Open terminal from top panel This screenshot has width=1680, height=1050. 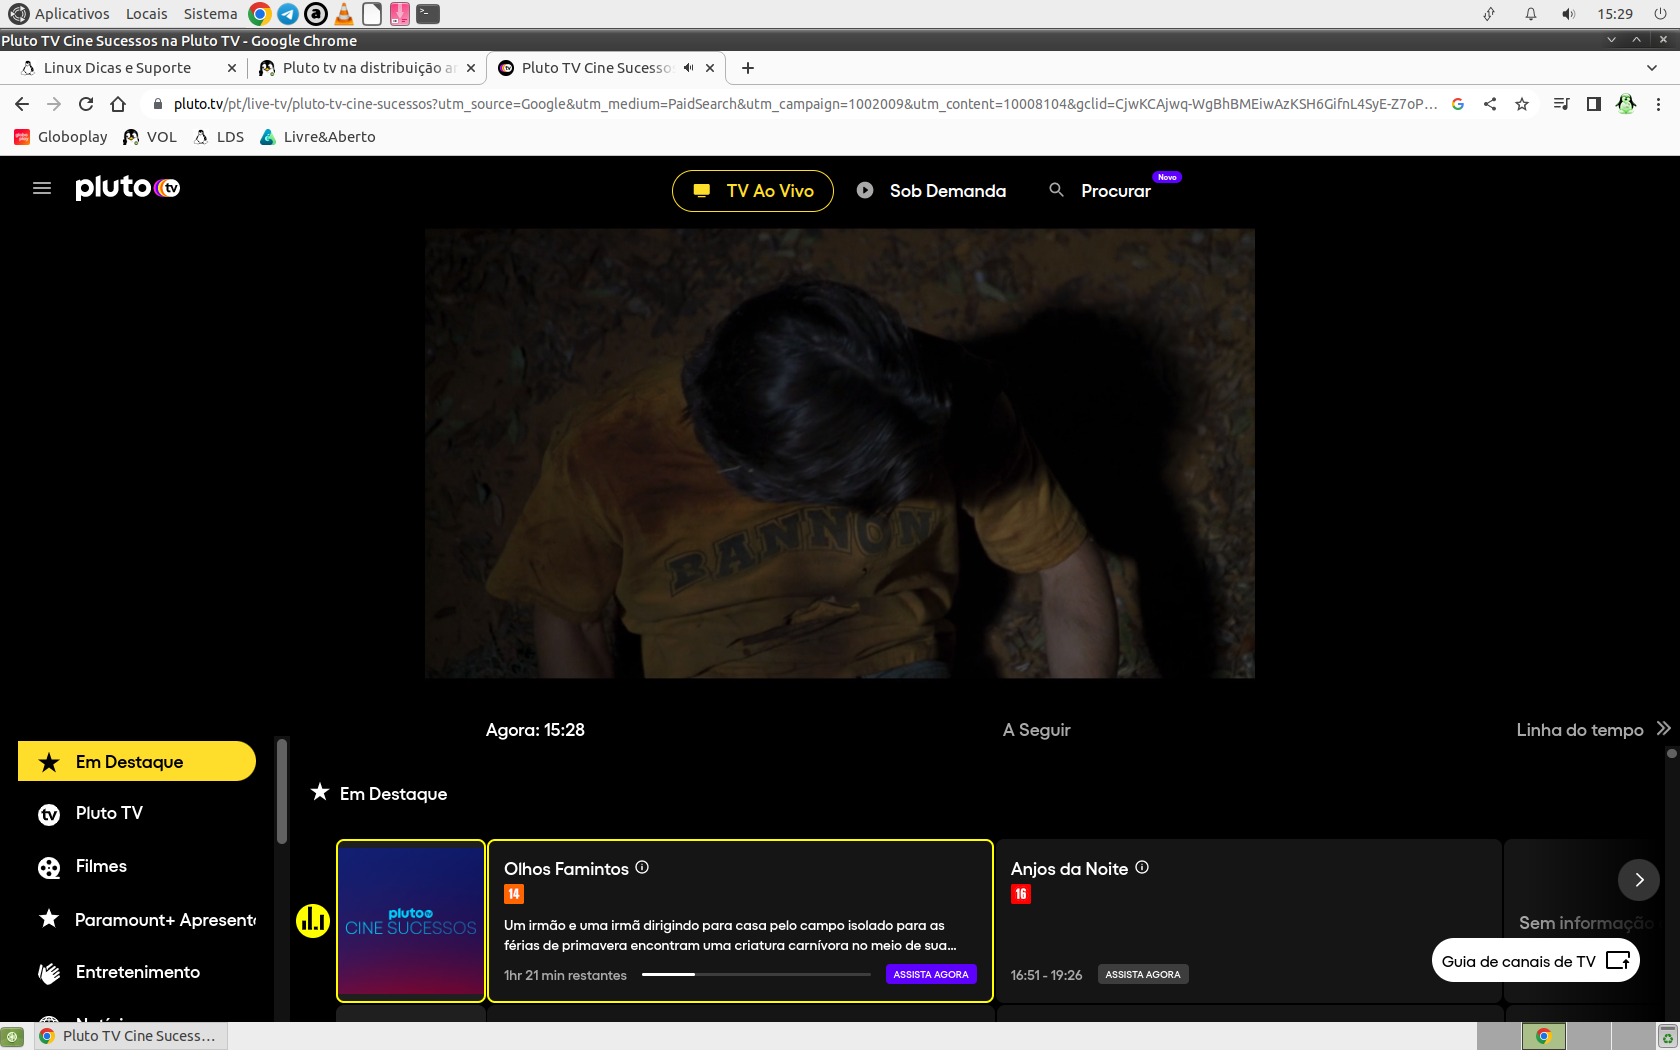point(428,14)
